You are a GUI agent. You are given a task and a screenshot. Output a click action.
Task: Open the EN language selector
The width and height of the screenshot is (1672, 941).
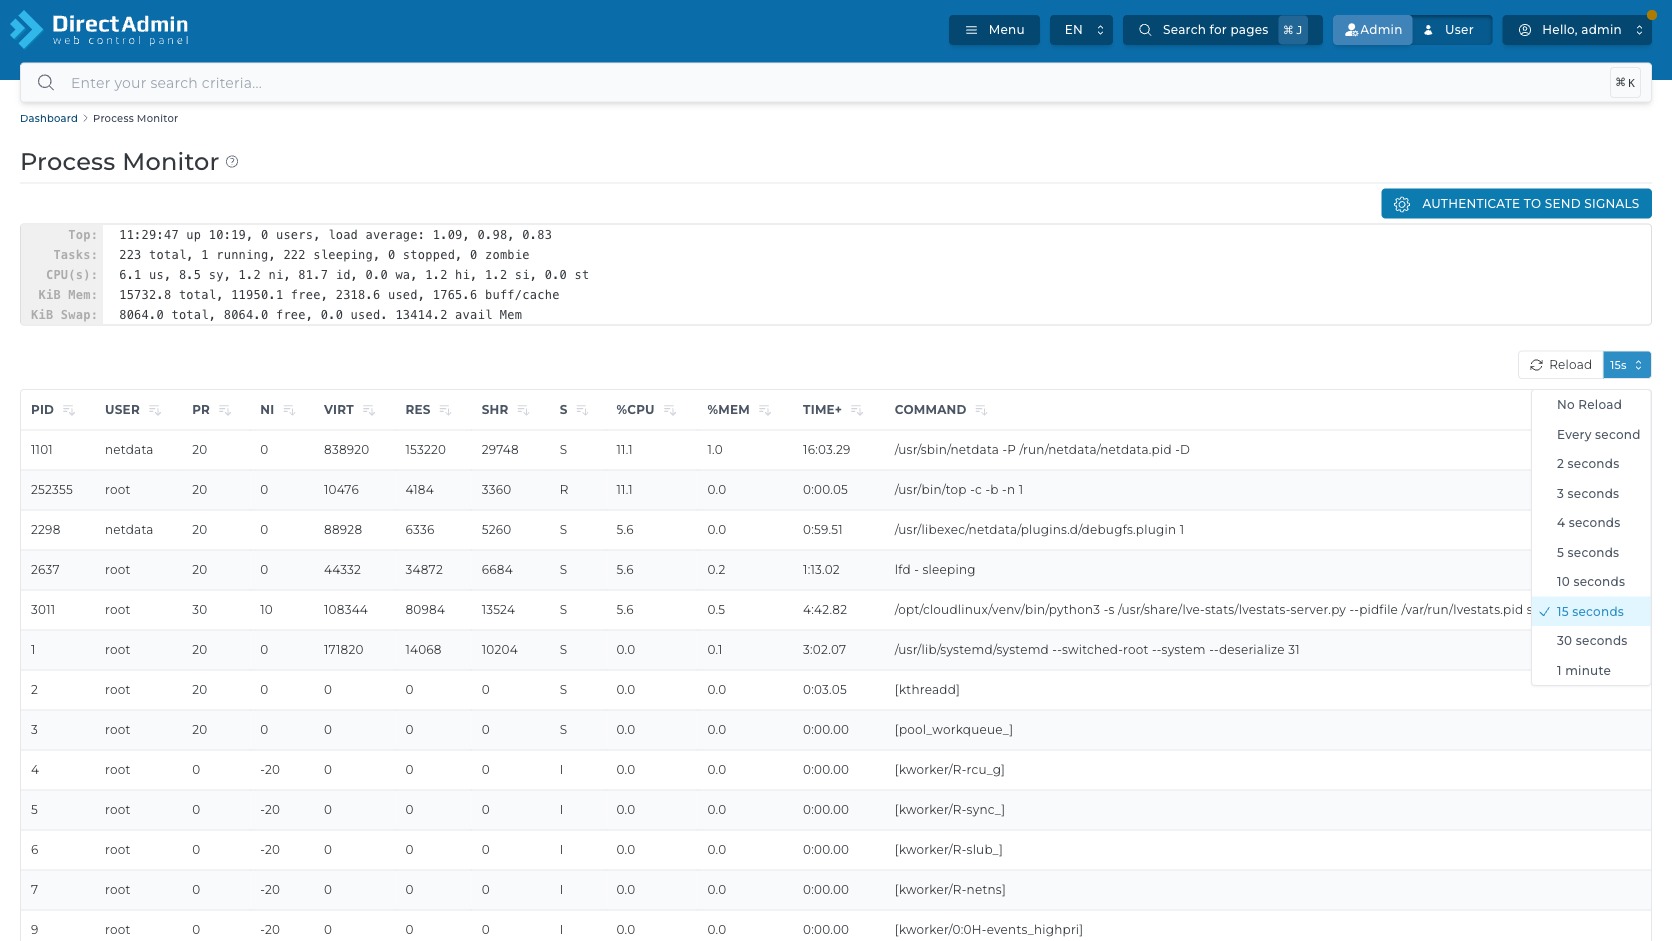[1081, 30]
